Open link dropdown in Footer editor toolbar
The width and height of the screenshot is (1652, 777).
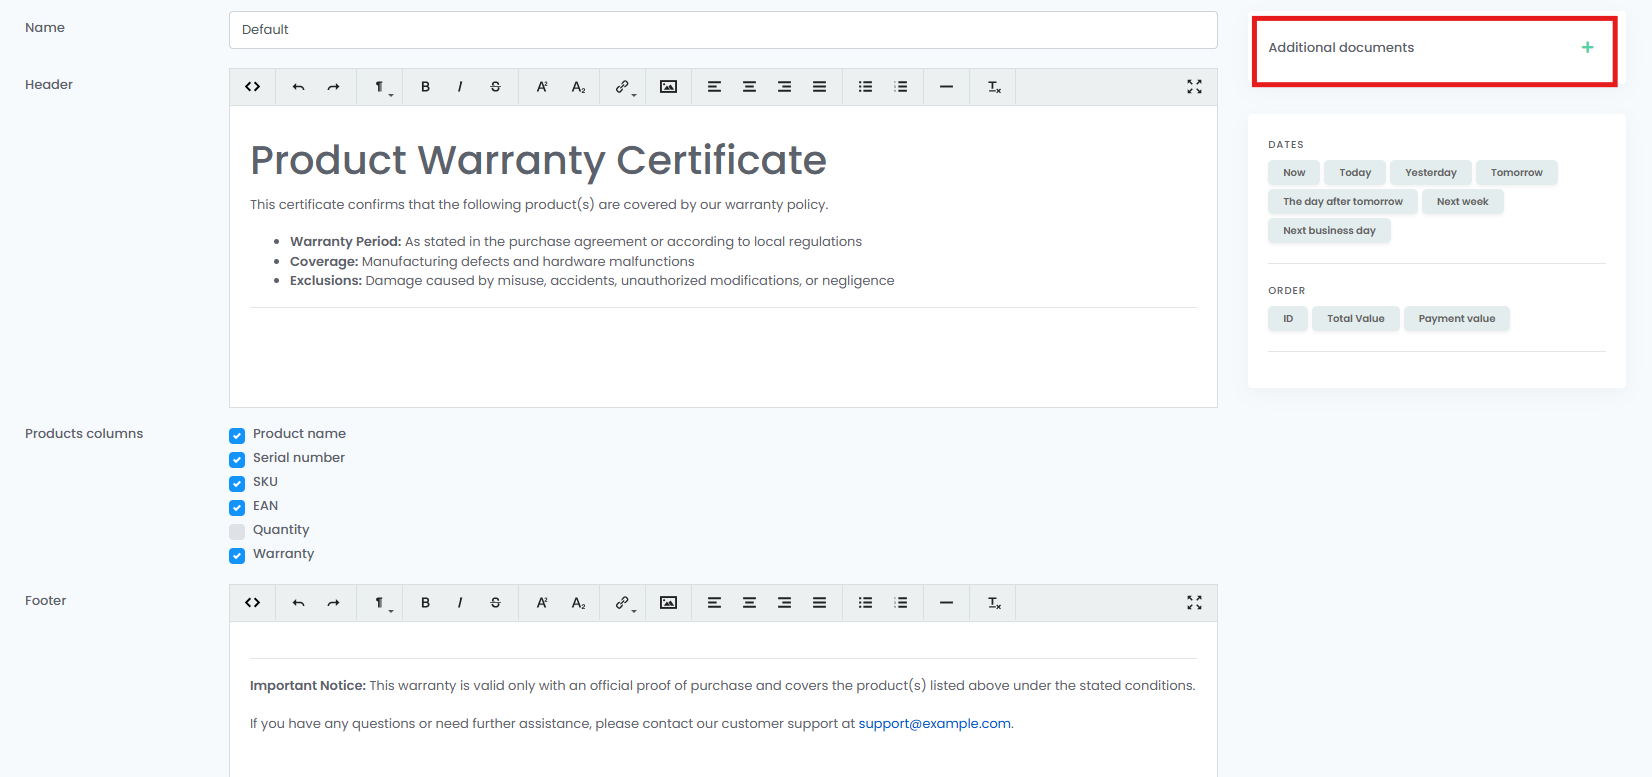pos(624,603)
